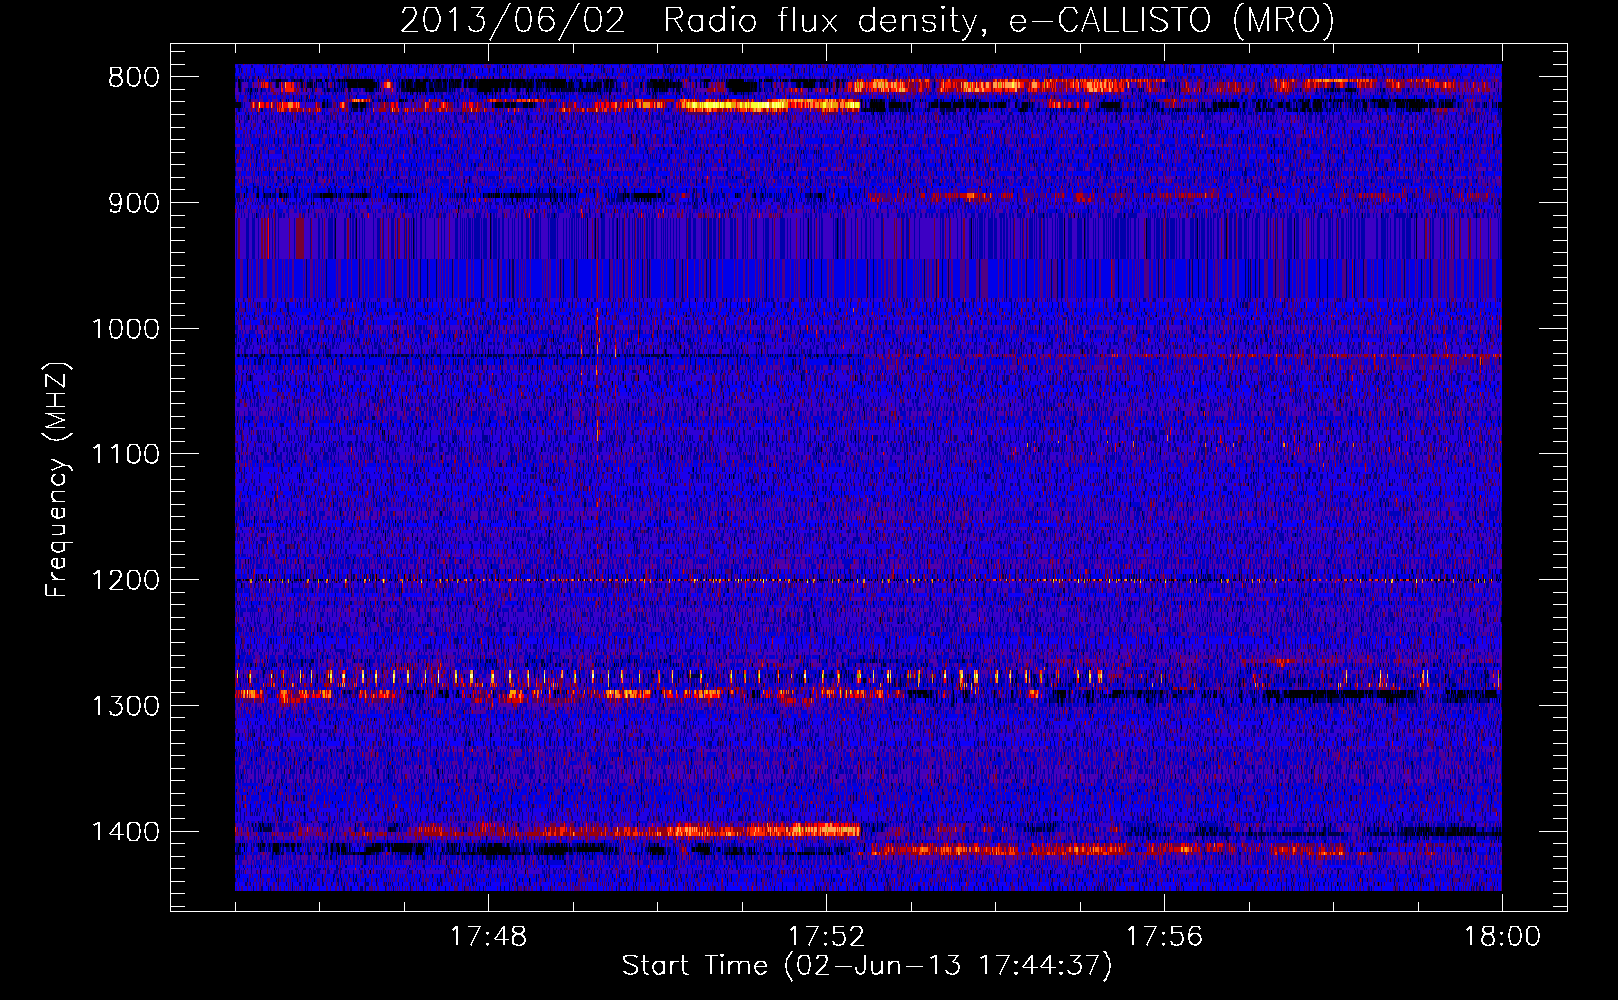Click the 1100 frequency tick label

(125, 455)
